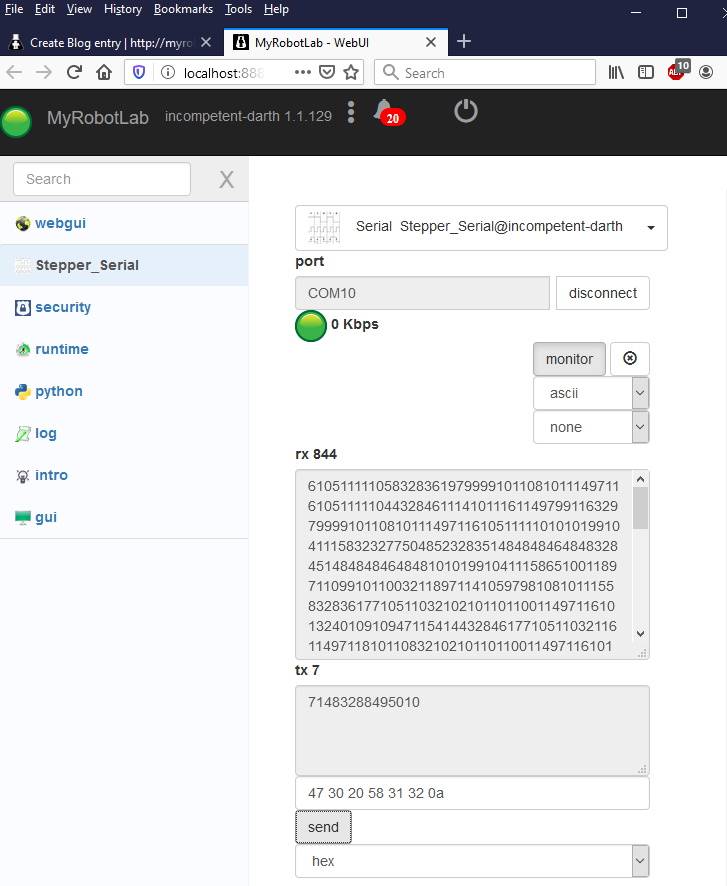Go back in browser history
Viewport: 727px width, 886px height.
(x=14, y=72)
